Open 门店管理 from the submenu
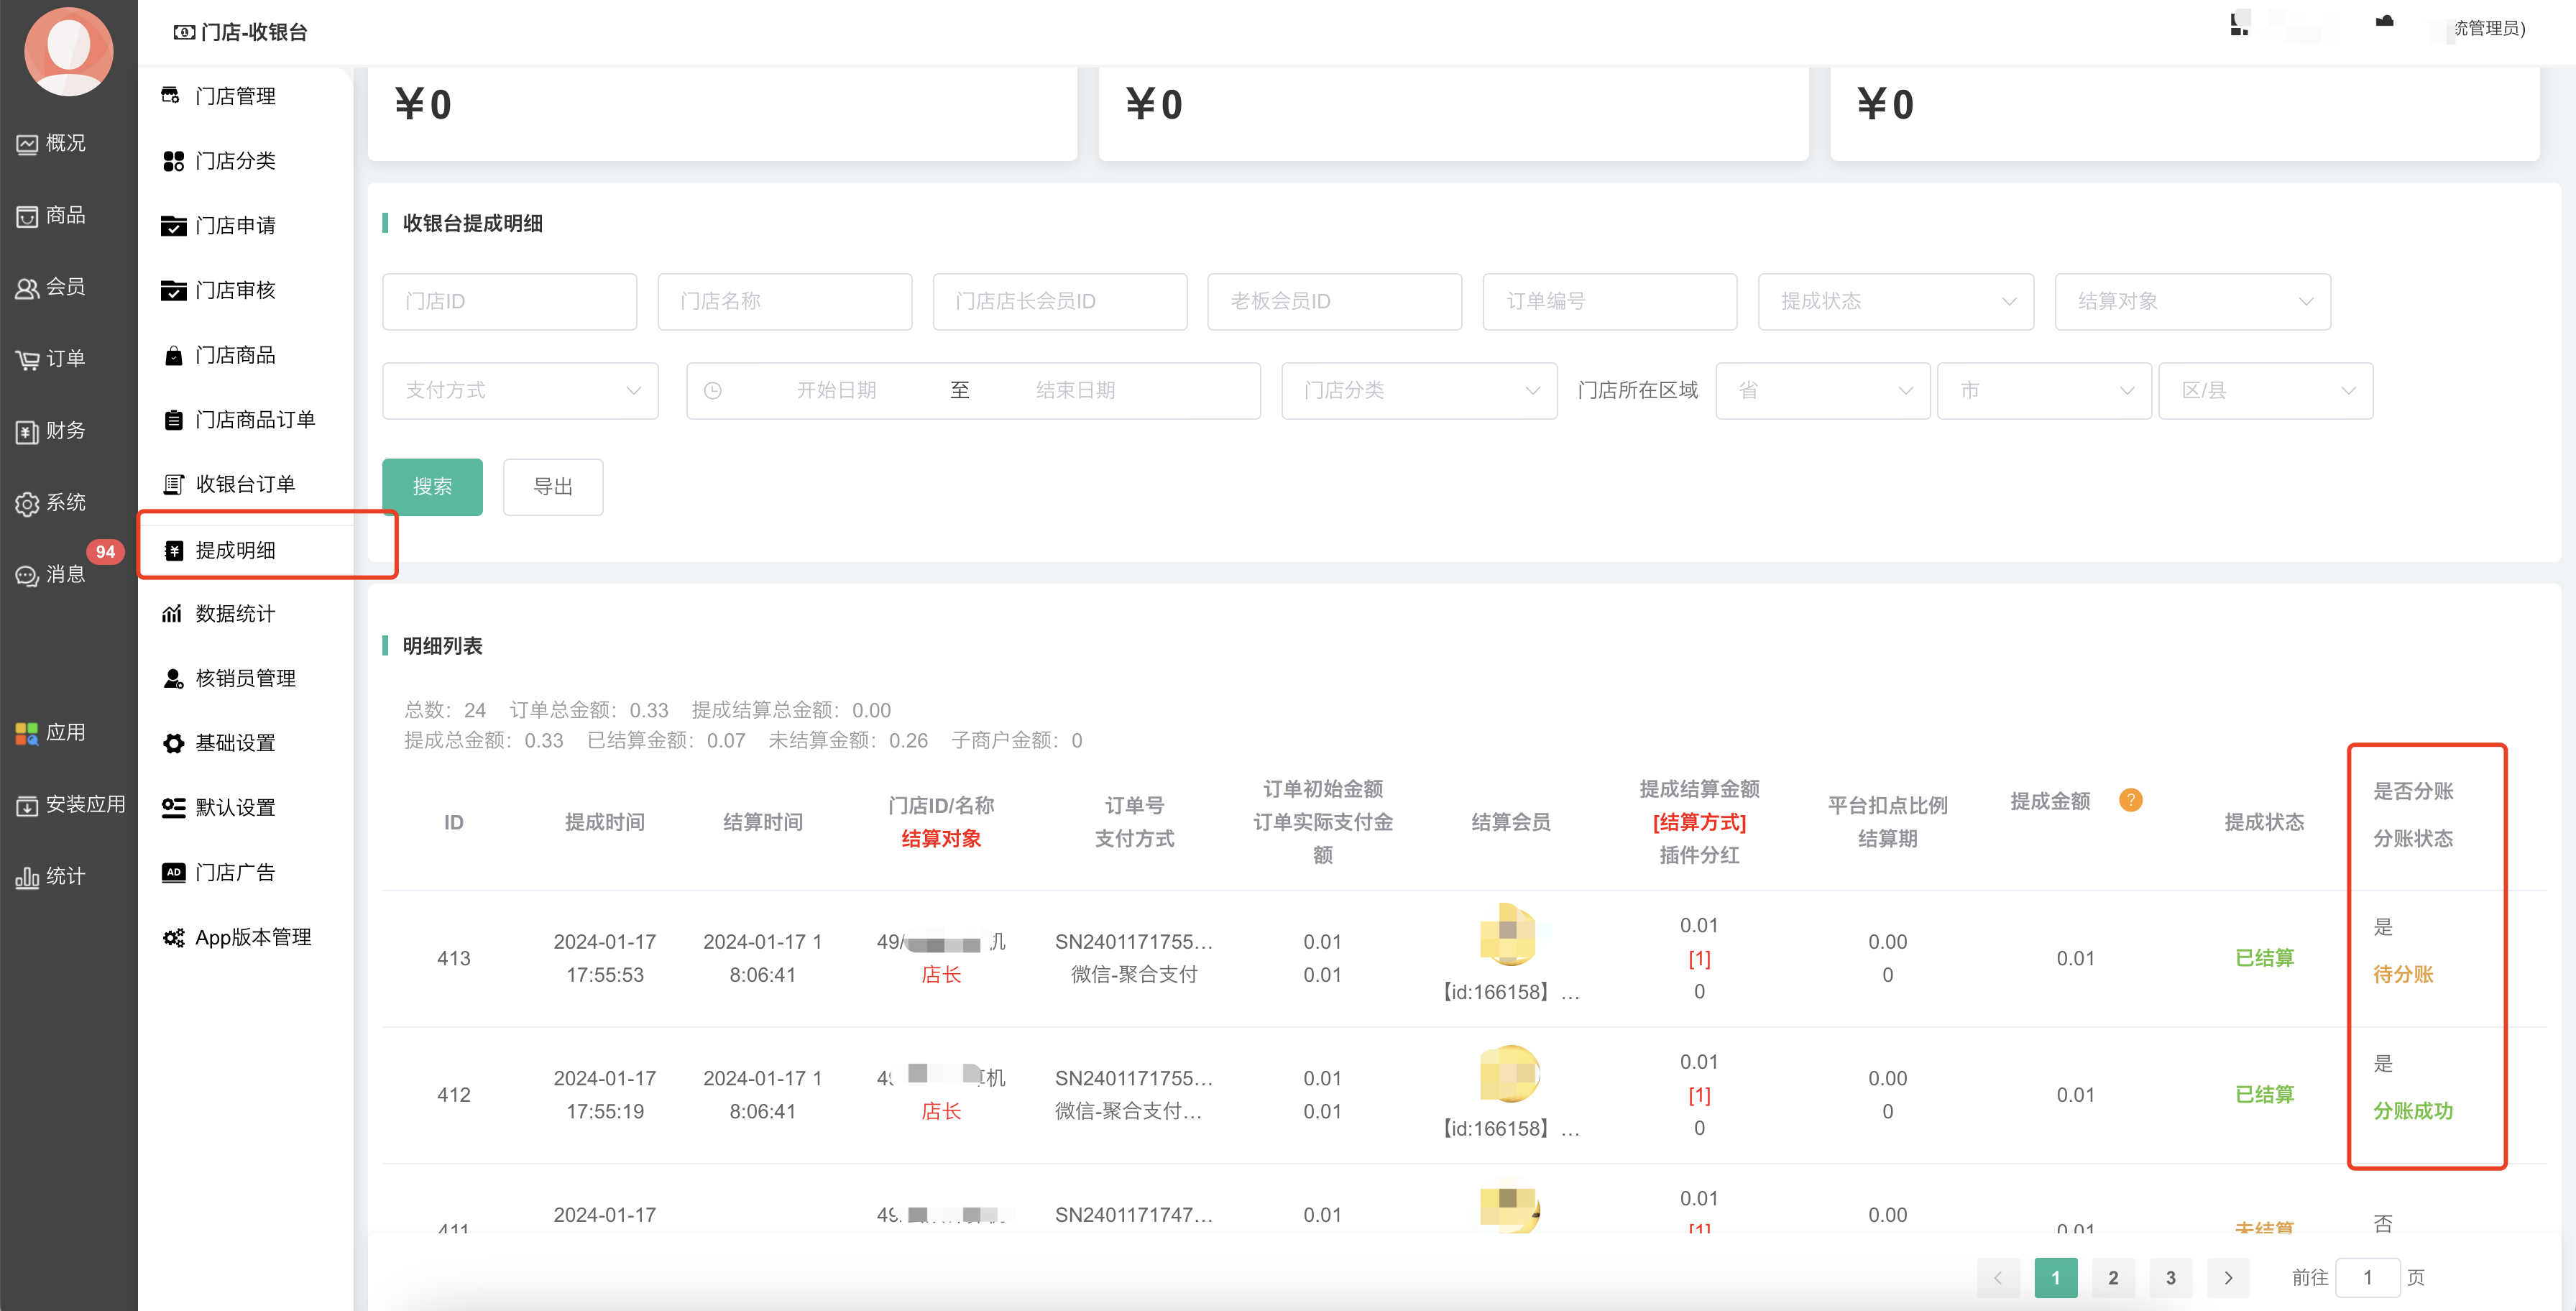Screen dimensions: 2576x1311 point(235,96)
